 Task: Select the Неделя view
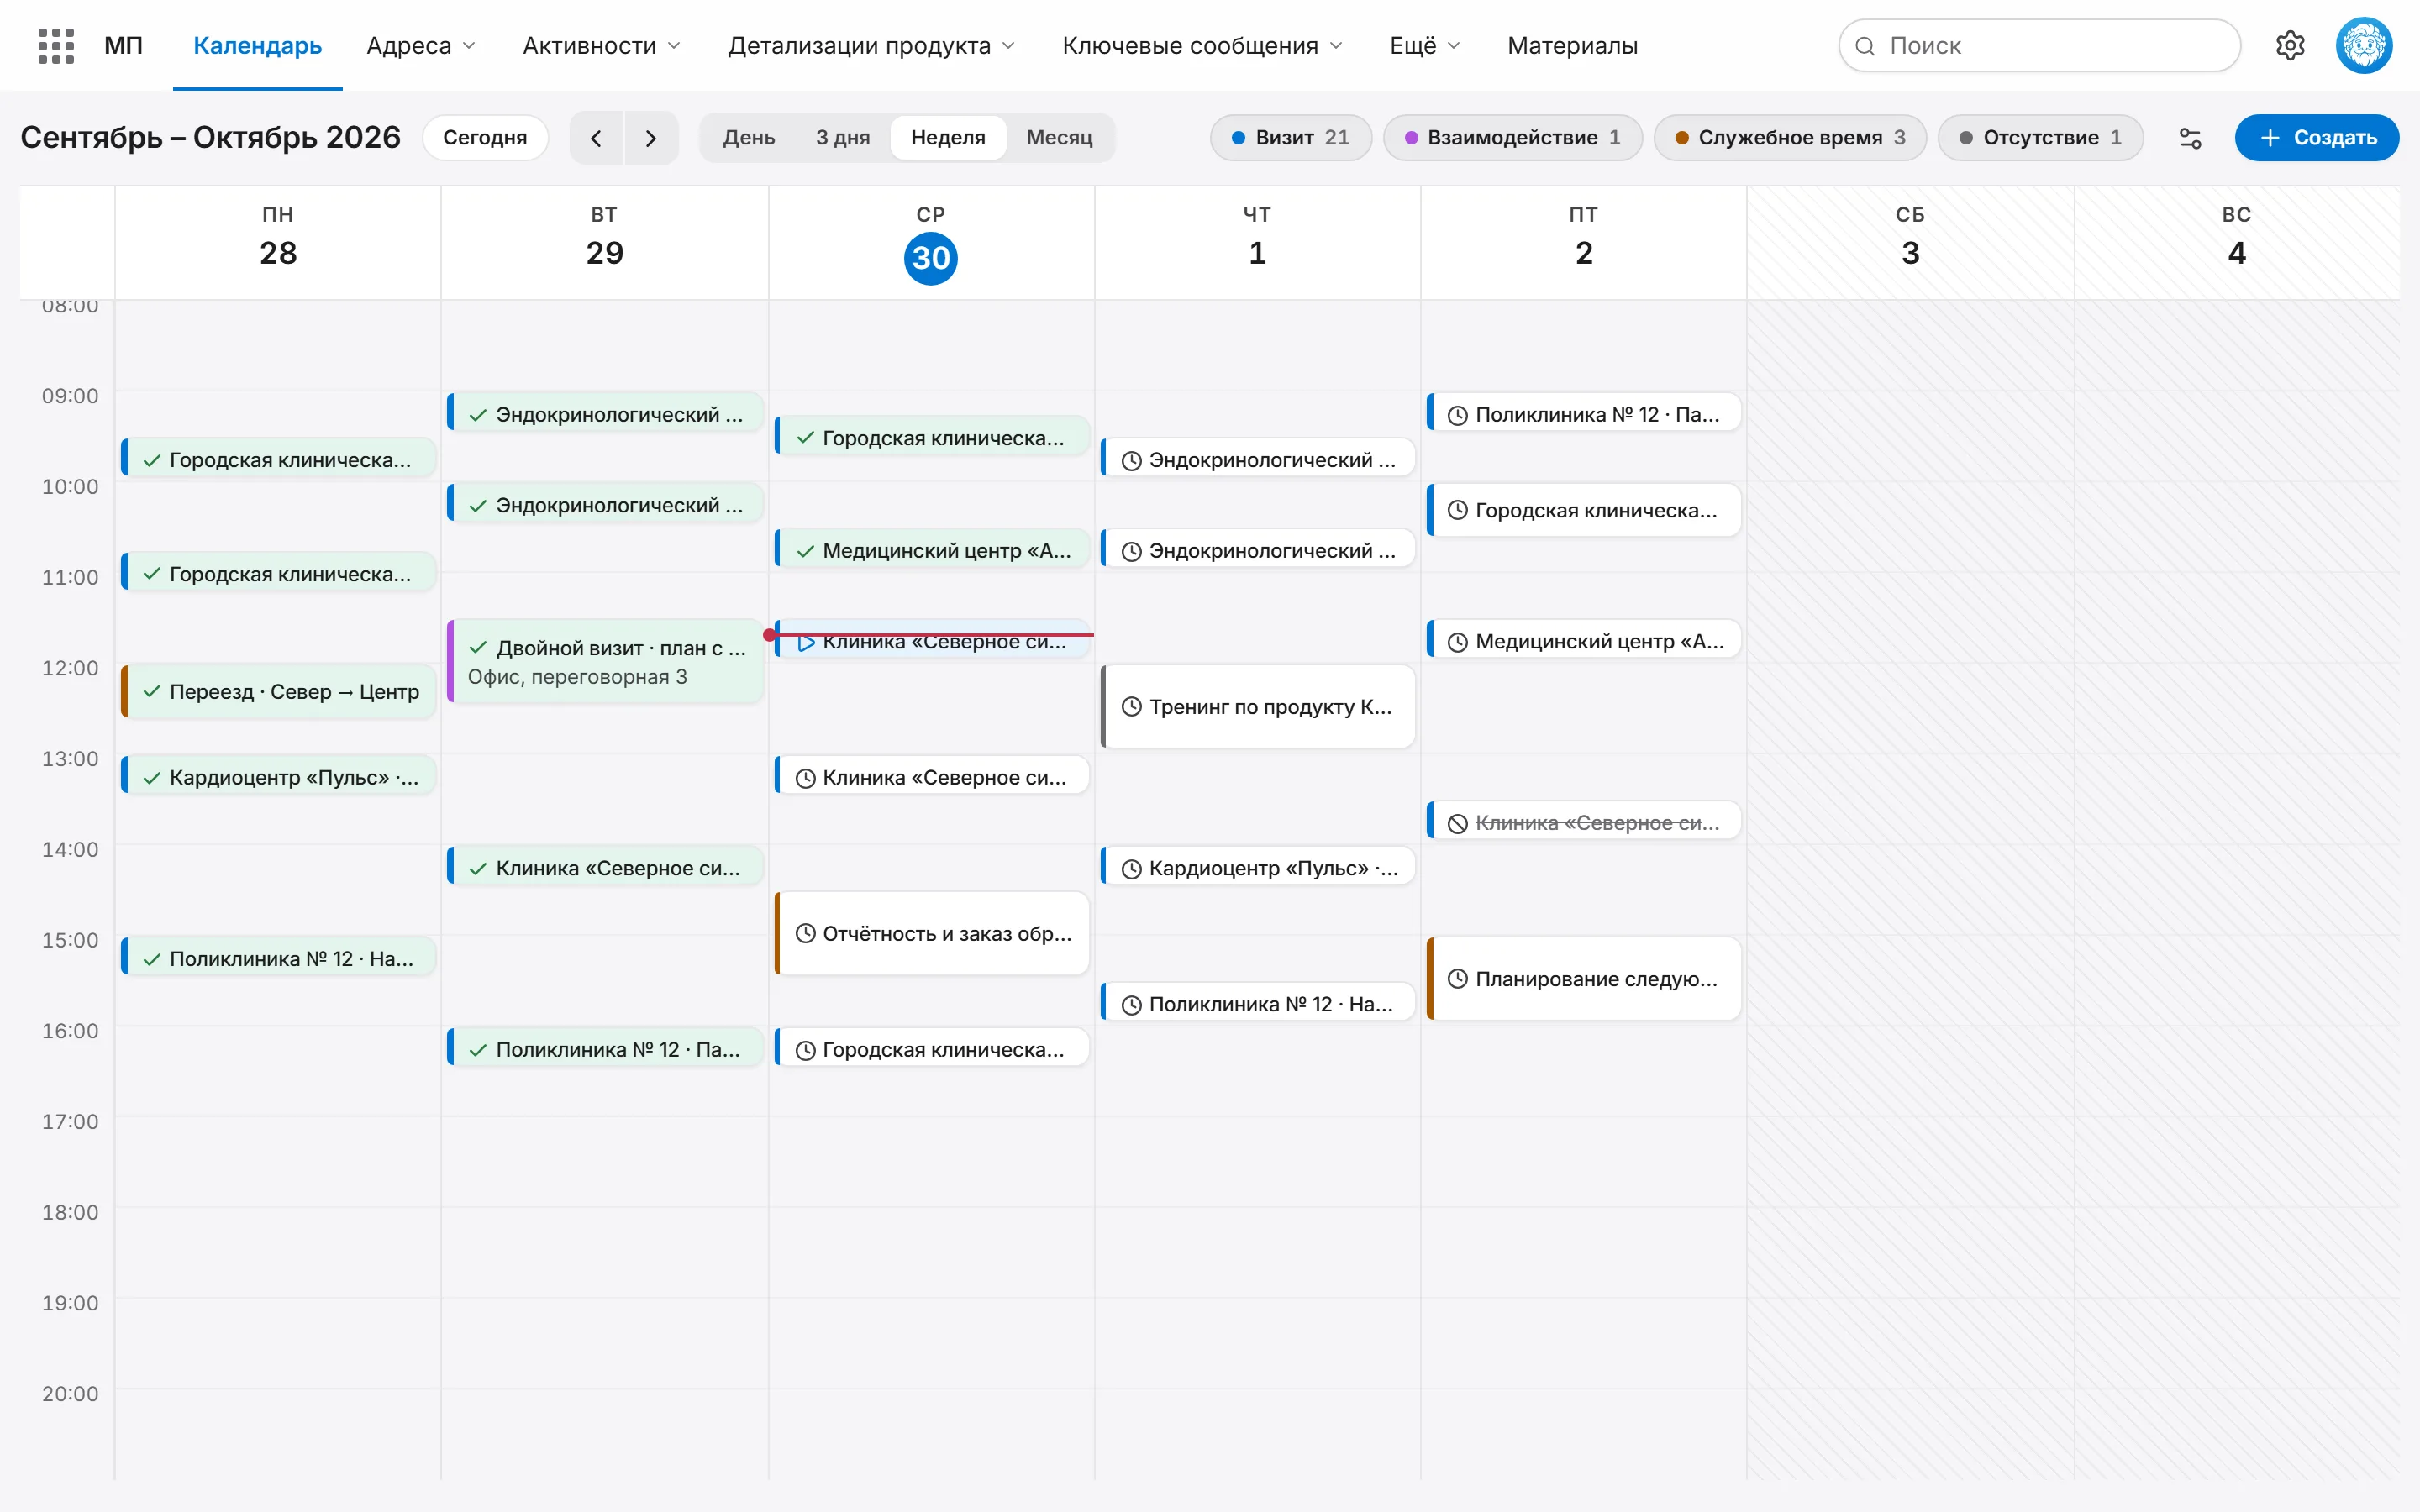point(948,138)
